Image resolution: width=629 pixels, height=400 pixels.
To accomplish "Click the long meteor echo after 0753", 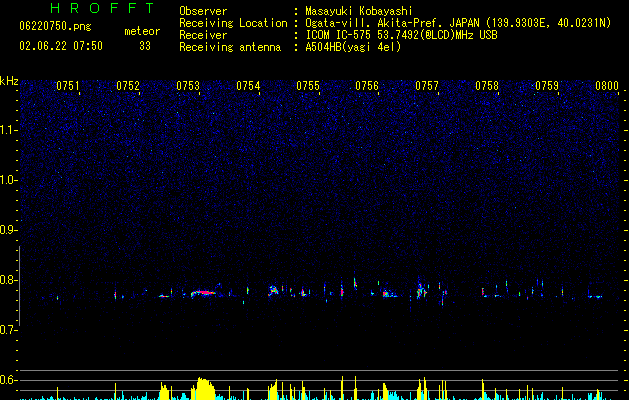I will click(203, 293).
